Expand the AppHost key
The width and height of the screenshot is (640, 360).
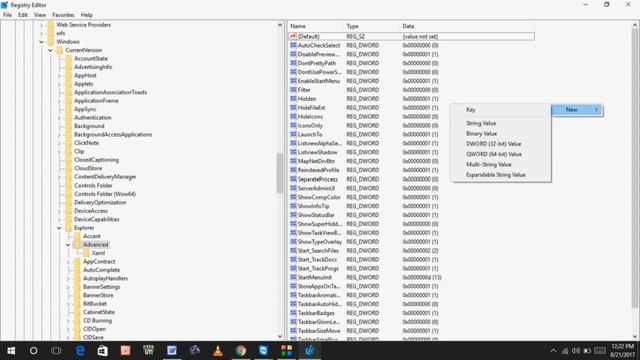coord(59,76)
